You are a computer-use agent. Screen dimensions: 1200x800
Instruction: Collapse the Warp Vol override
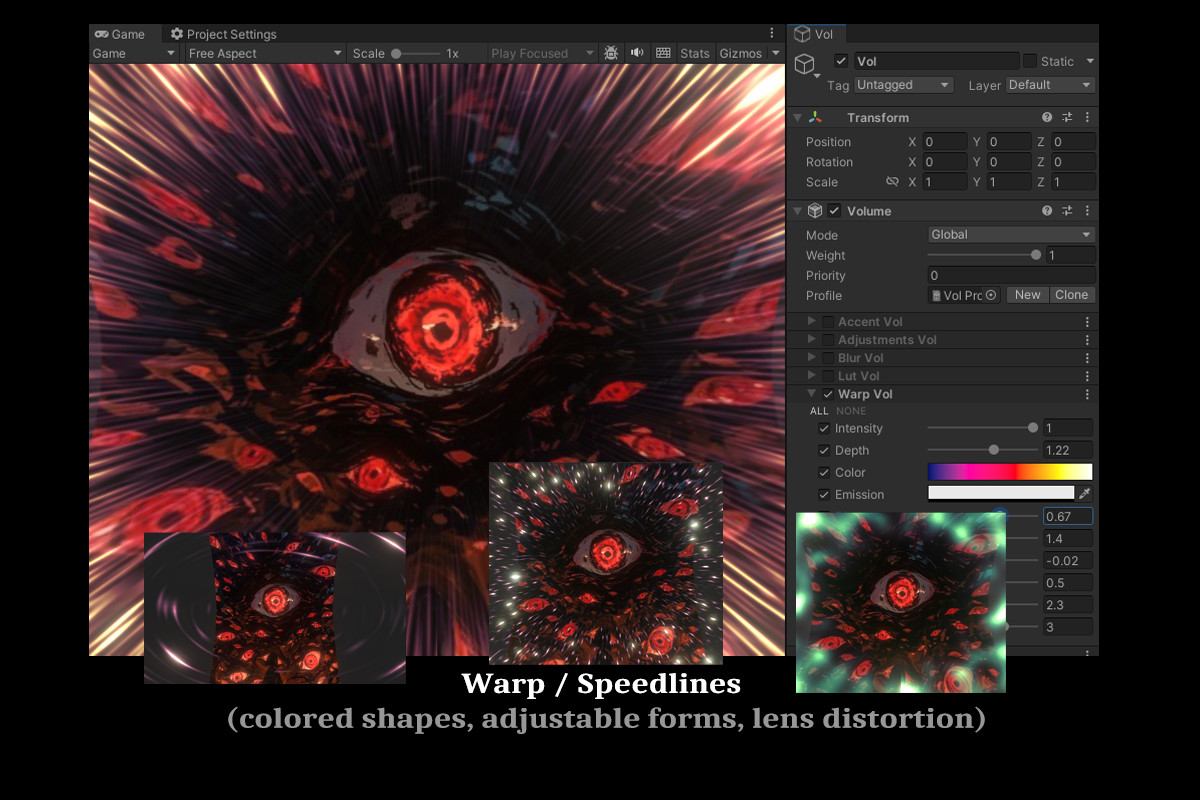pos(810,394)
